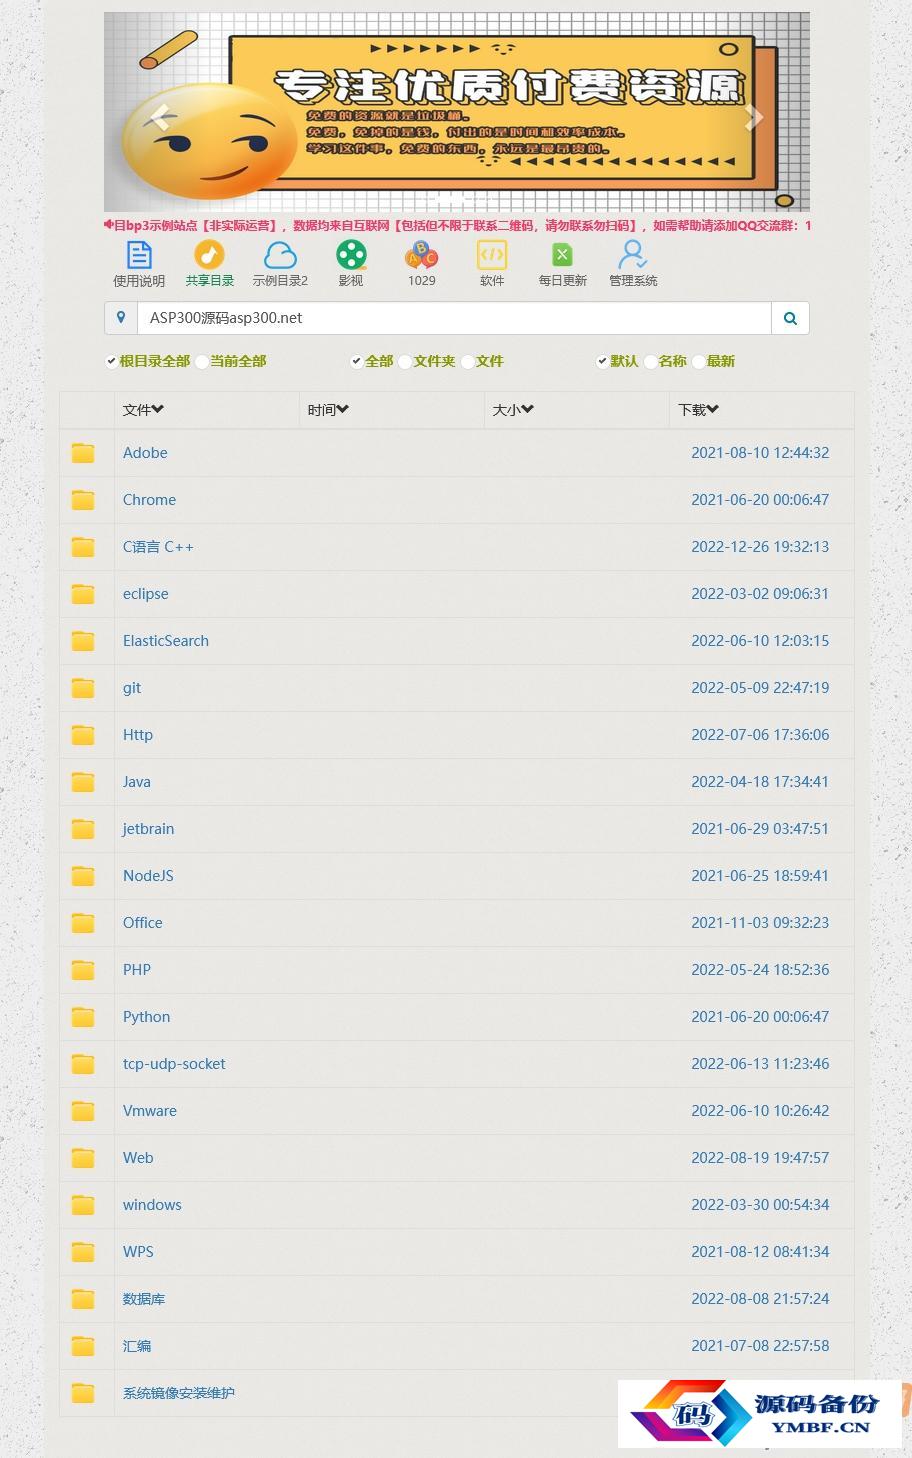Click timestamp 2021-07-08 22:57:58
Image resolution: width=912 pixels, height=1458 pixels.
(760, 1346)
